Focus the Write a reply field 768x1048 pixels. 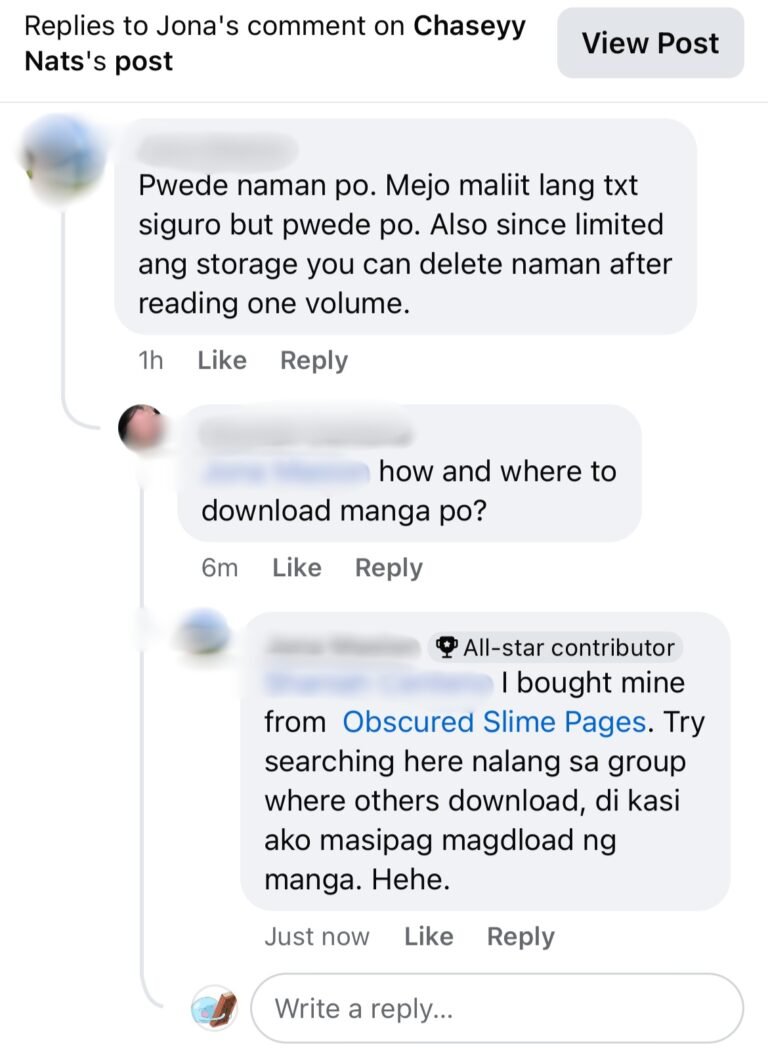coord(497,1008)
